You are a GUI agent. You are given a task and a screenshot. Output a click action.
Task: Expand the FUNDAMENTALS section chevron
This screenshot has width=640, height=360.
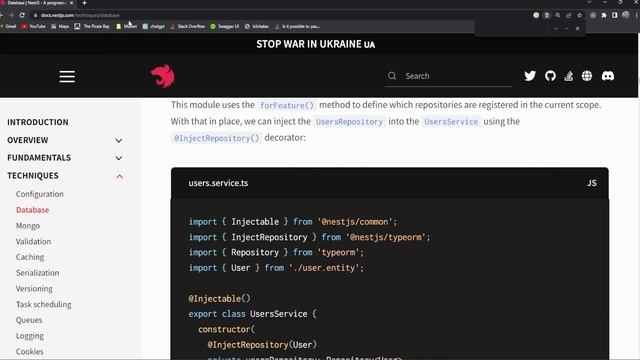tap(118, 158)
